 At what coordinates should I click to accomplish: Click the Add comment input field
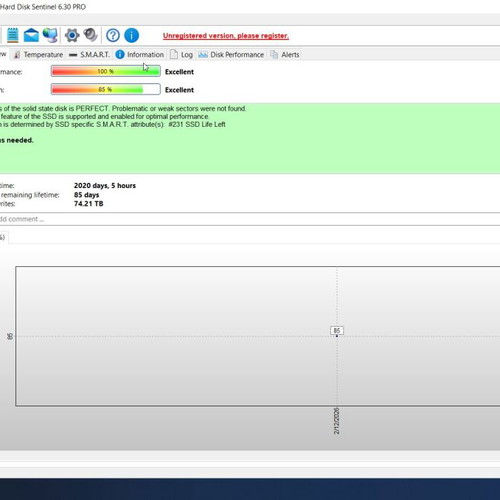click(250, 219)
